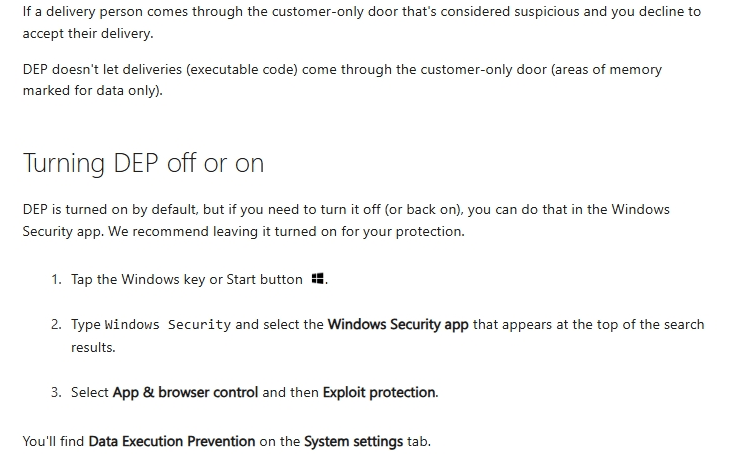Viewport: 737px width, 454px height.
Task: Click the list number 3 marker
Action: [x=56, y=392]
